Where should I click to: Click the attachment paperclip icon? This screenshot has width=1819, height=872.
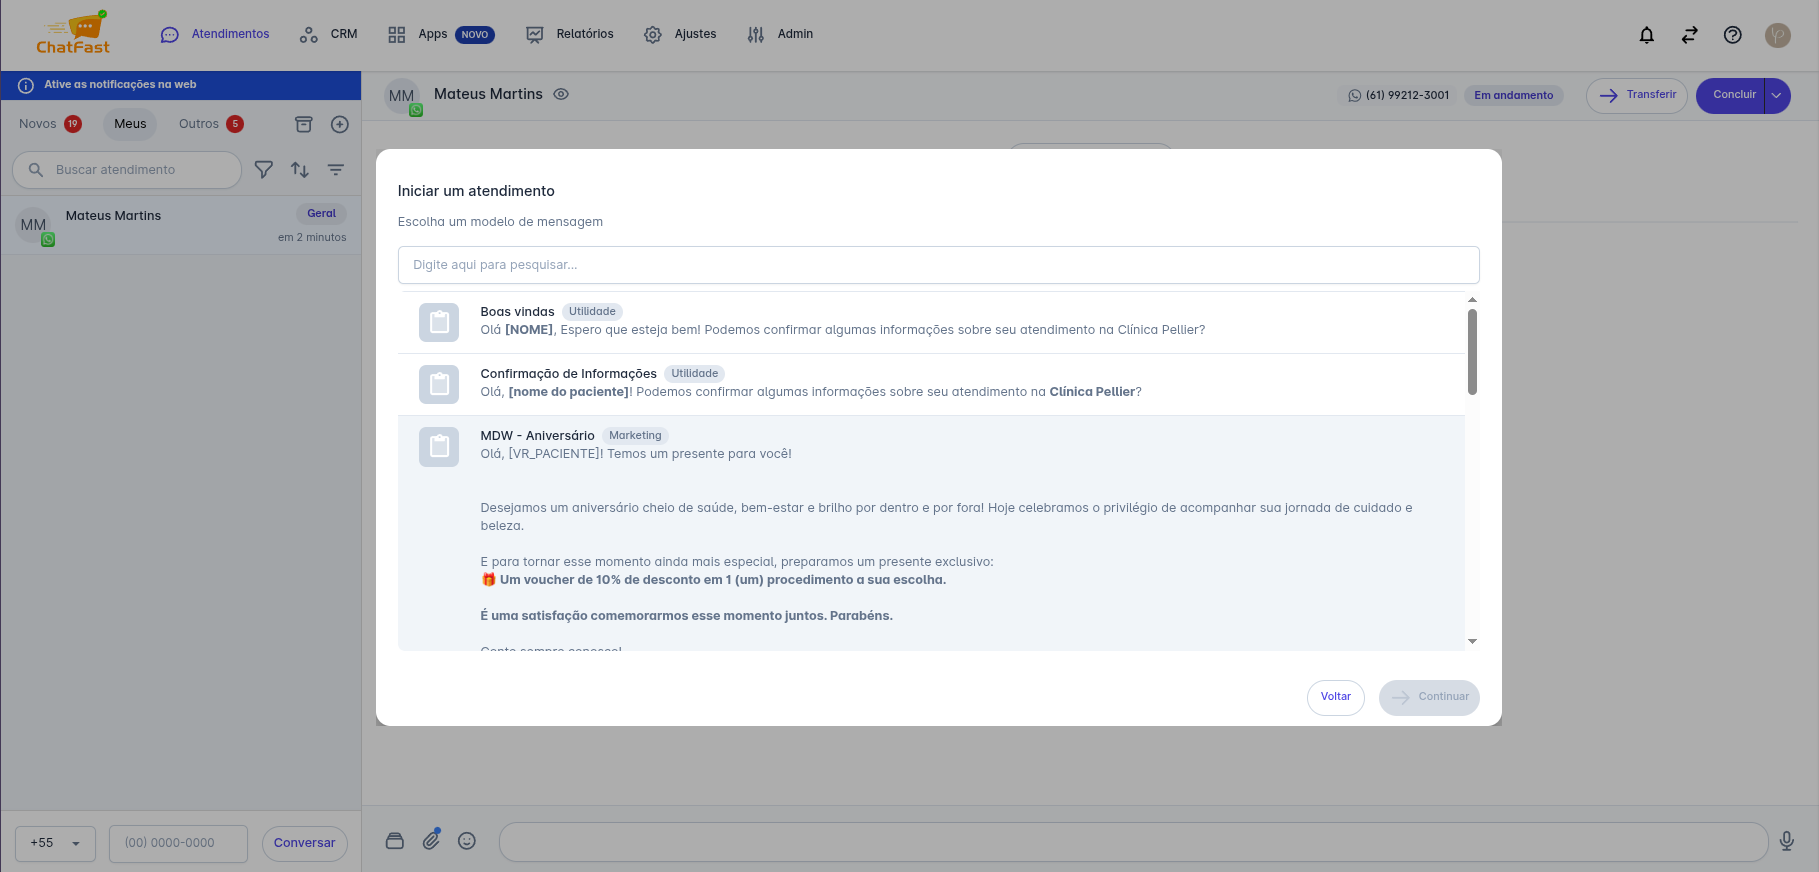pos(431,840)
